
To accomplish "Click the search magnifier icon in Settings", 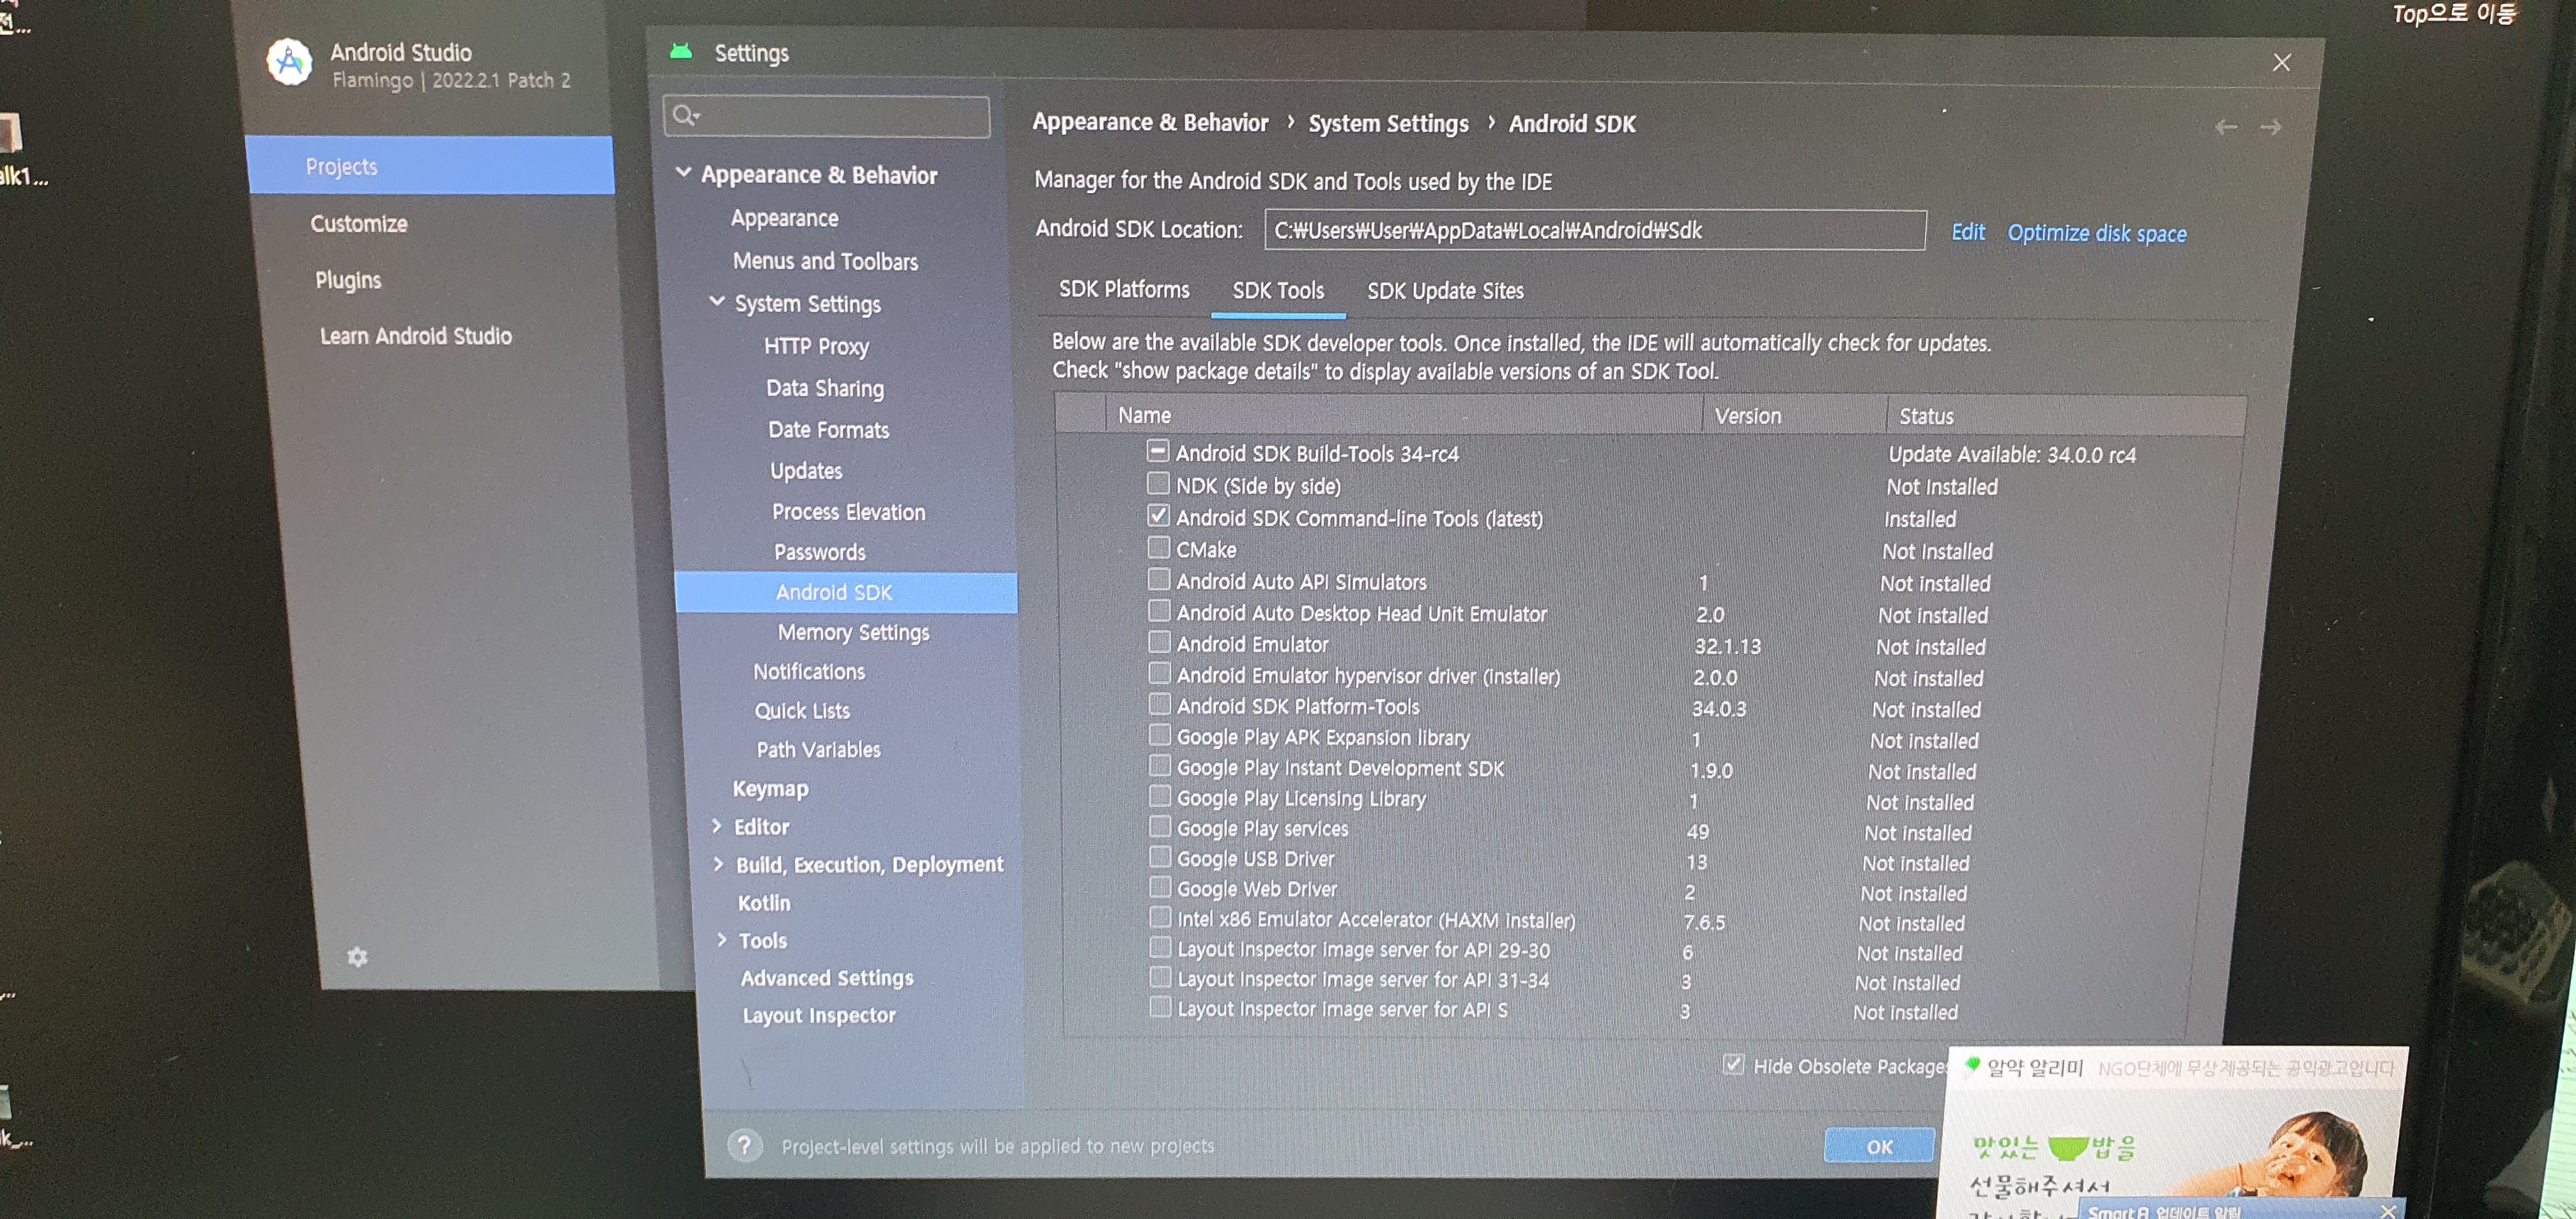I will point(685,116).
